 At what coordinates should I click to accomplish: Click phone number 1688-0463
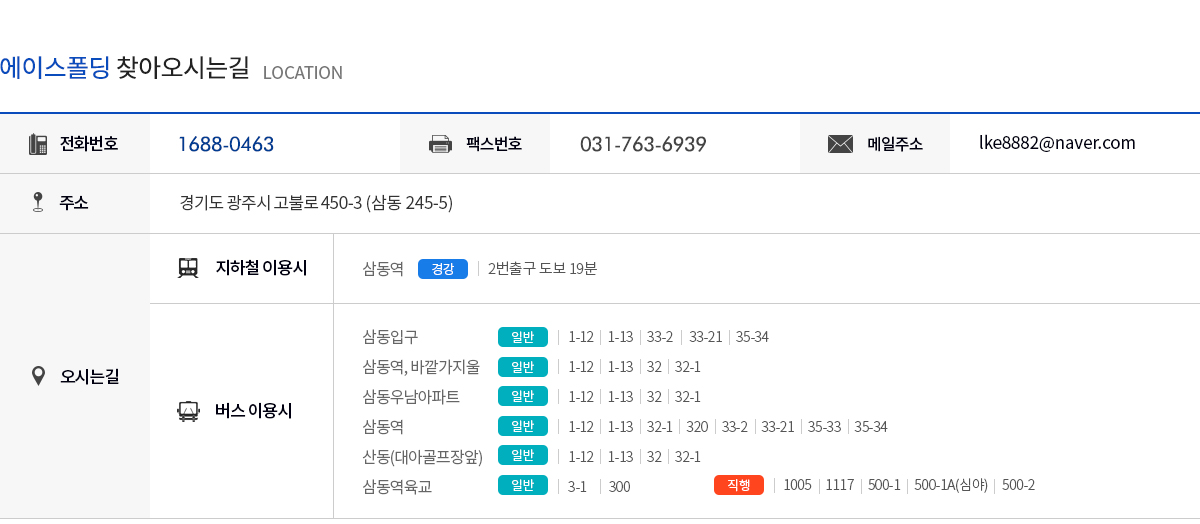(x=226, y=144)
